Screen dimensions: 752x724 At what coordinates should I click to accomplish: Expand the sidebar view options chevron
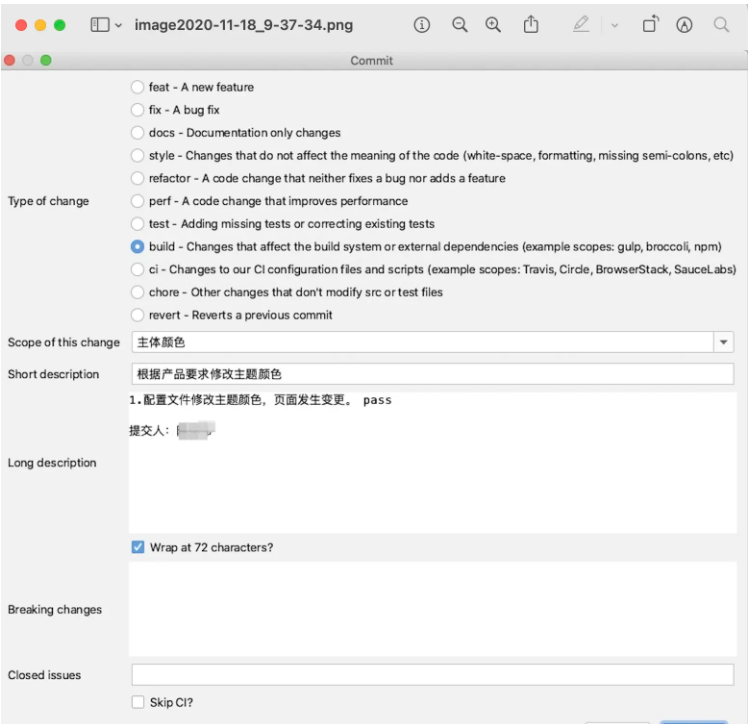click(118, 25)
